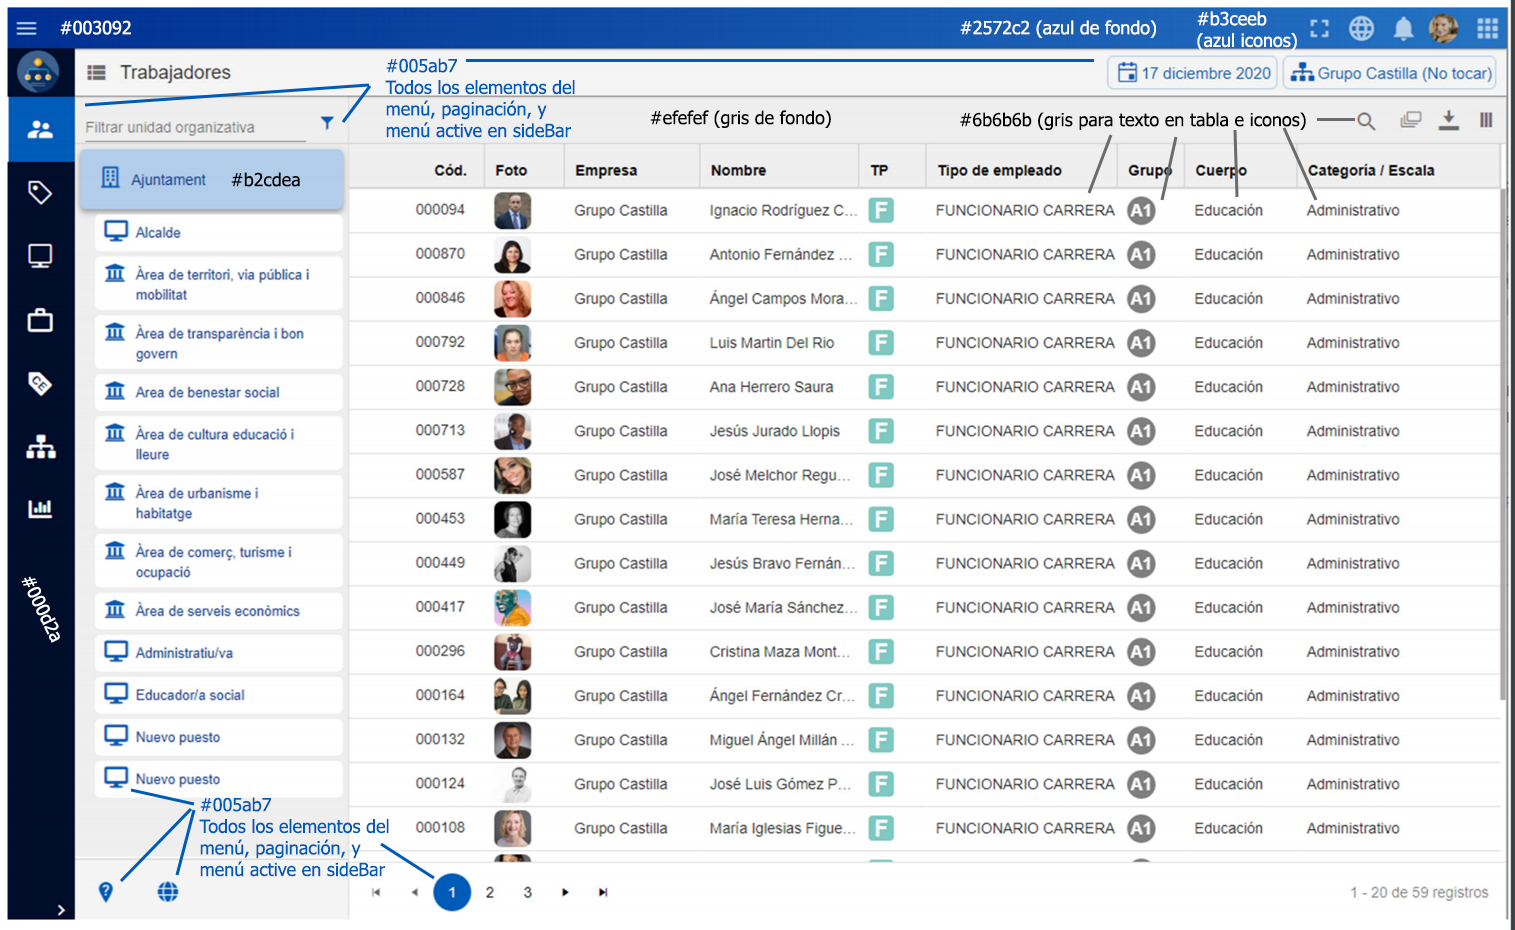Open the hamburger menu in the top bar
This screenshot has height=930, width=1515.
click(x=27, y=28)
